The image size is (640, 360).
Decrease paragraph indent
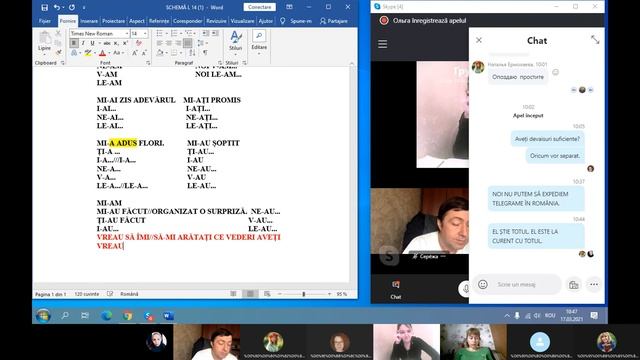[x=205, y=33]
